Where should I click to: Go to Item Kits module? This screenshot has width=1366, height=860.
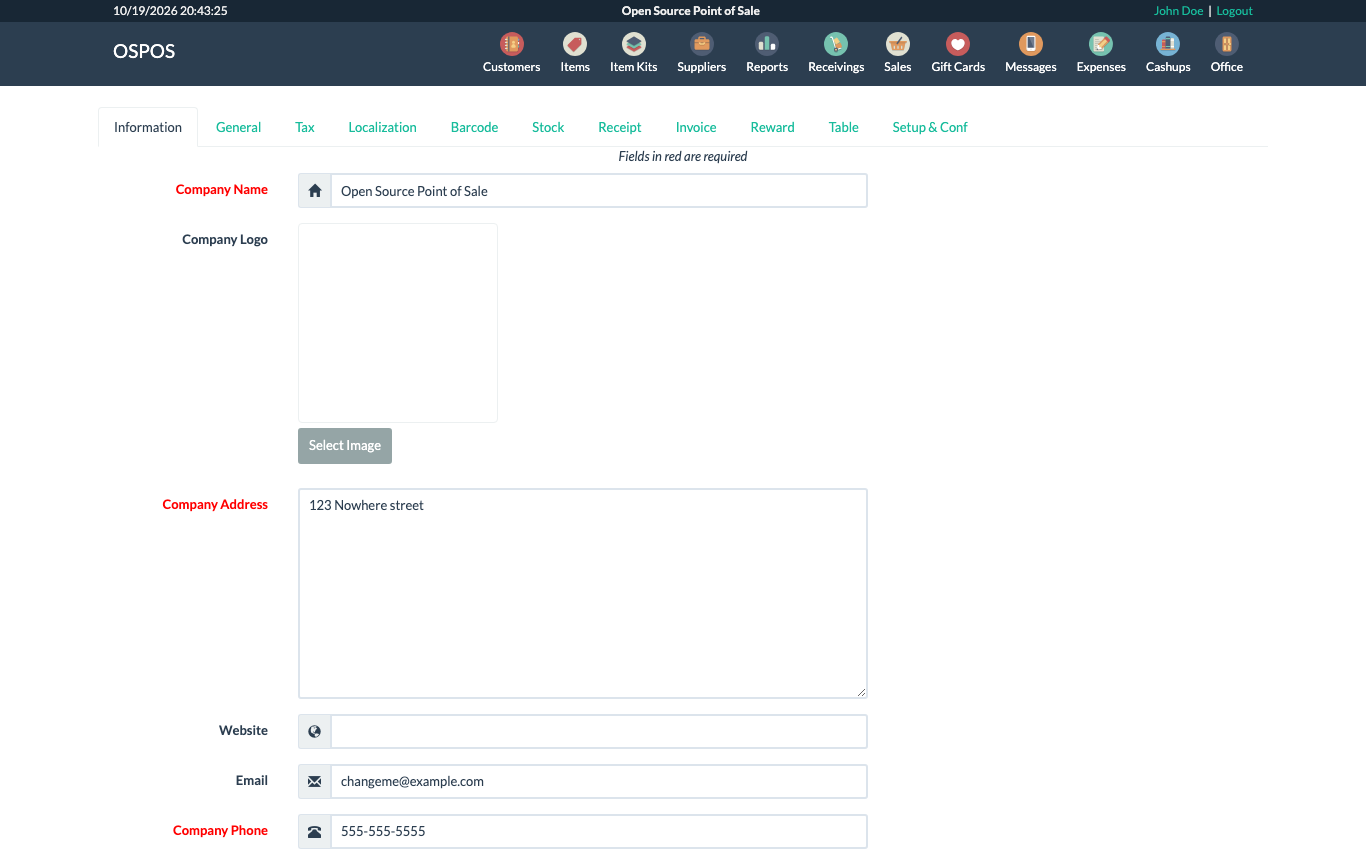click(x=633, y=53)
